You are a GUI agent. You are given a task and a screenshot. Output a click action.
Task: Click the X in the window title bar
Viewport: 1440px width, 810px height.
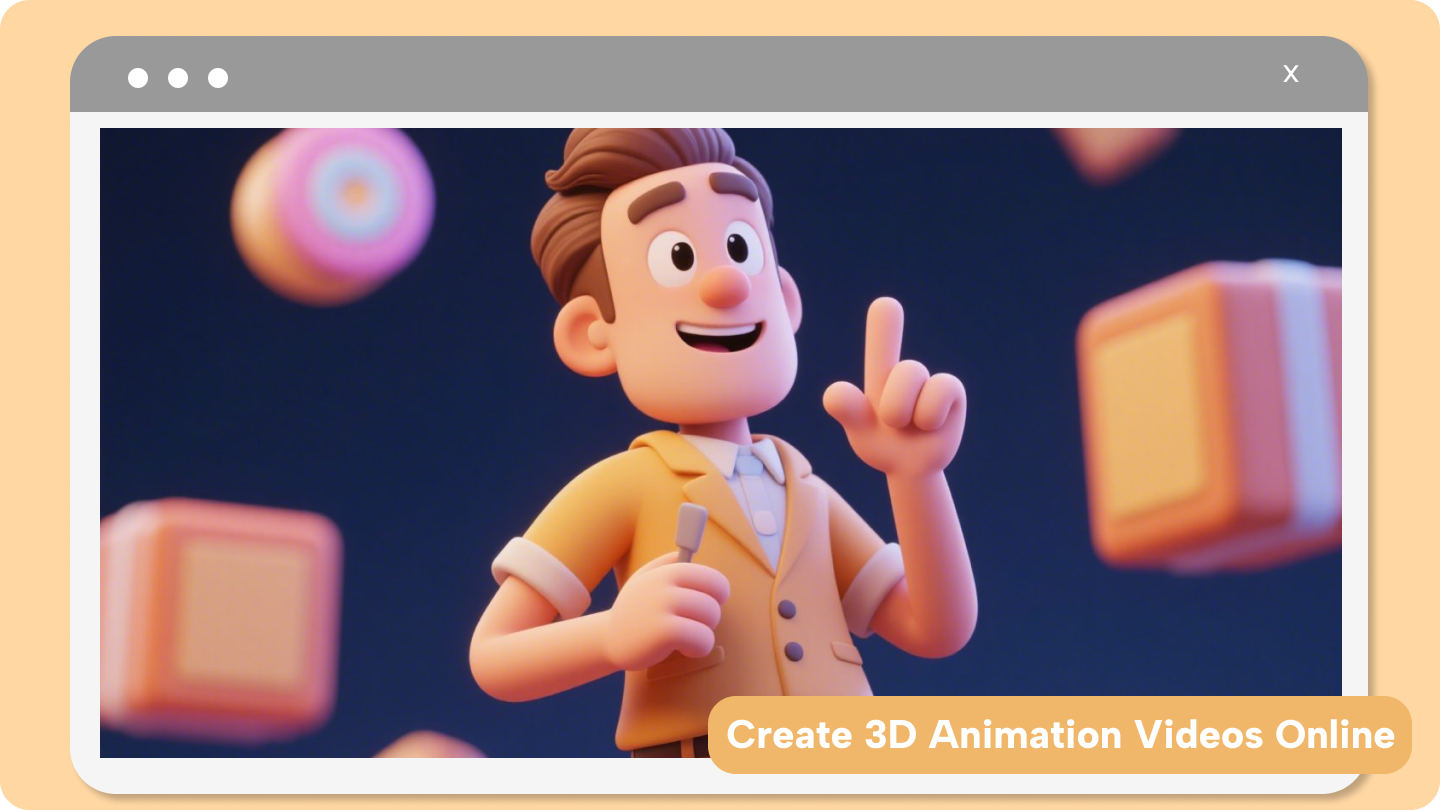coord(1290,74)
